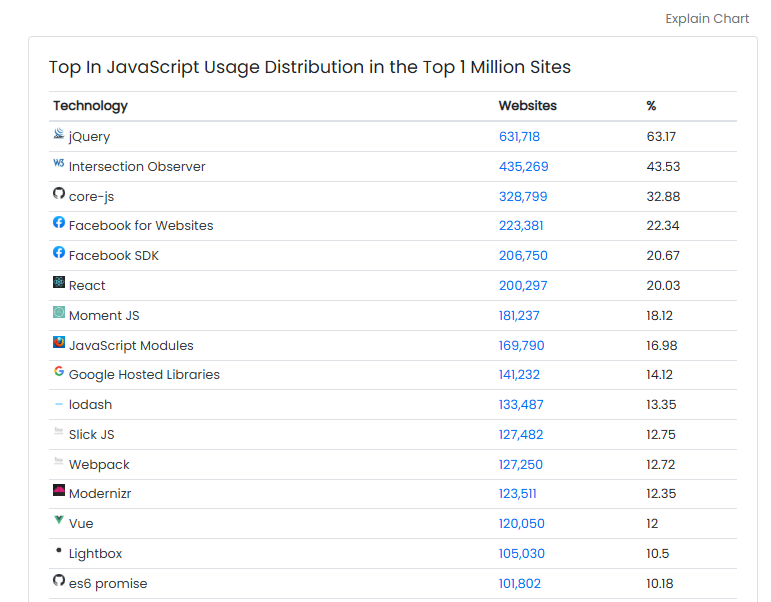Click the chart title heading text
The height and width of the screenshot is (602, 771).
pyautogui.click(x=310, y=67)
